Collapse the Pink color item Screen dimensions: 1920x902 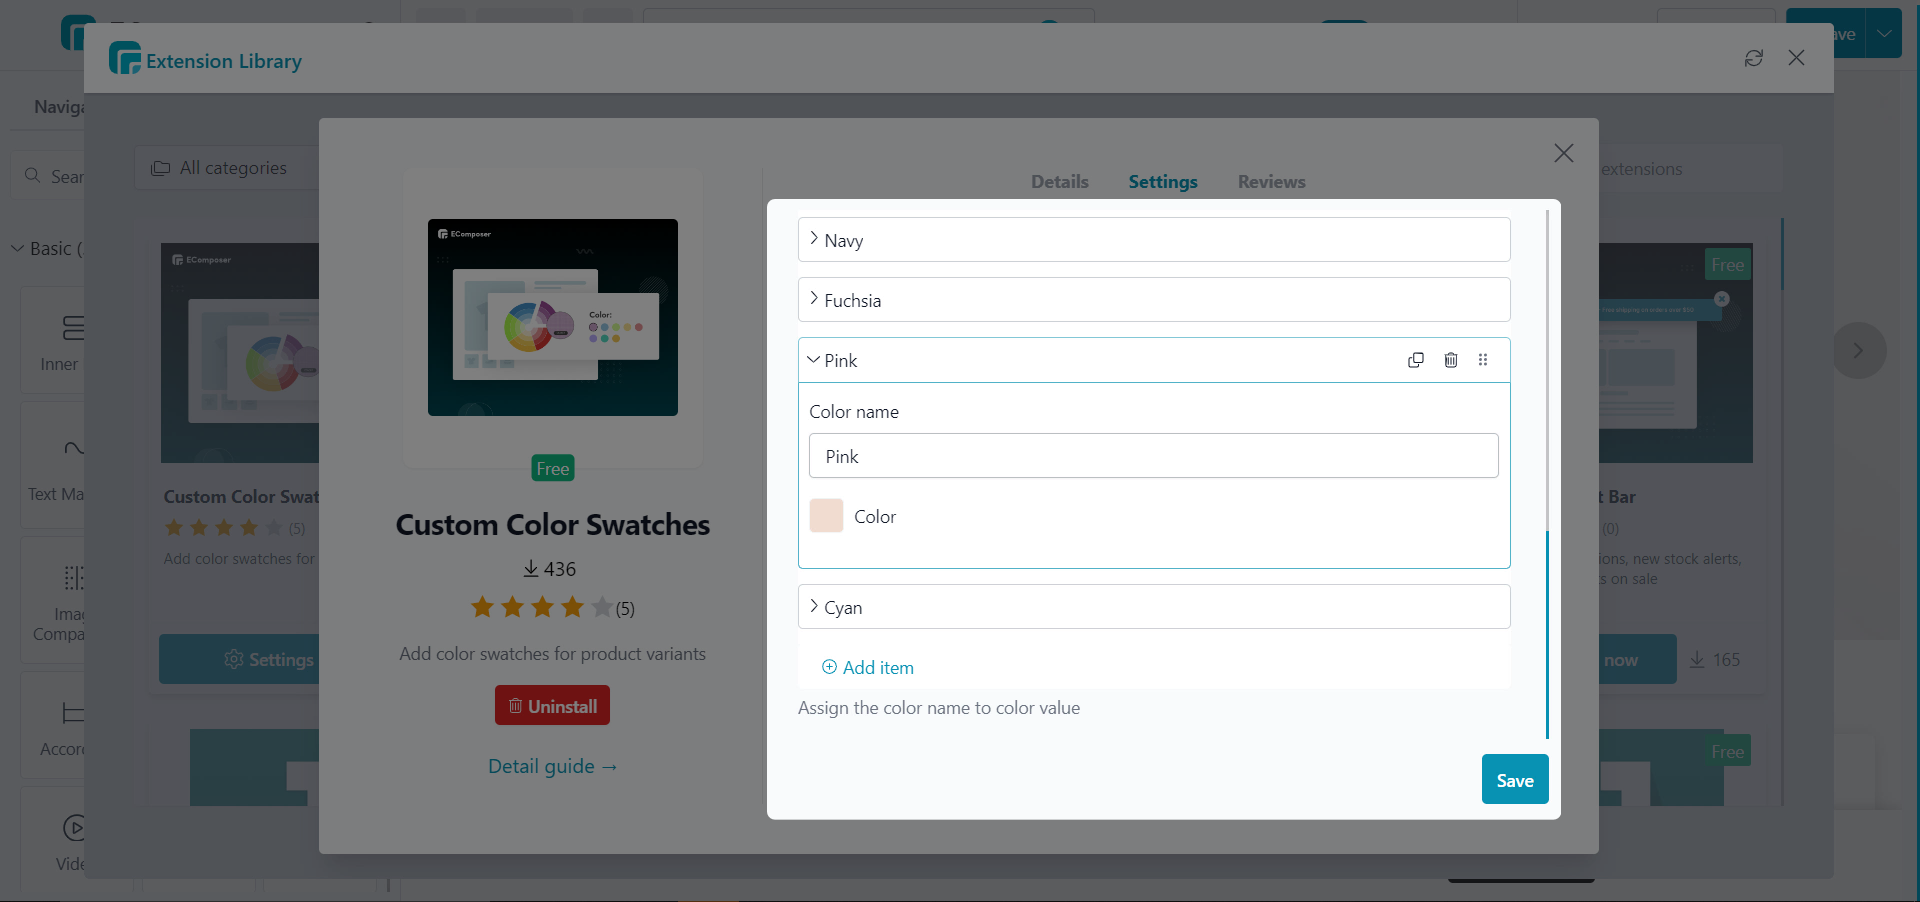tap(813, 360)
